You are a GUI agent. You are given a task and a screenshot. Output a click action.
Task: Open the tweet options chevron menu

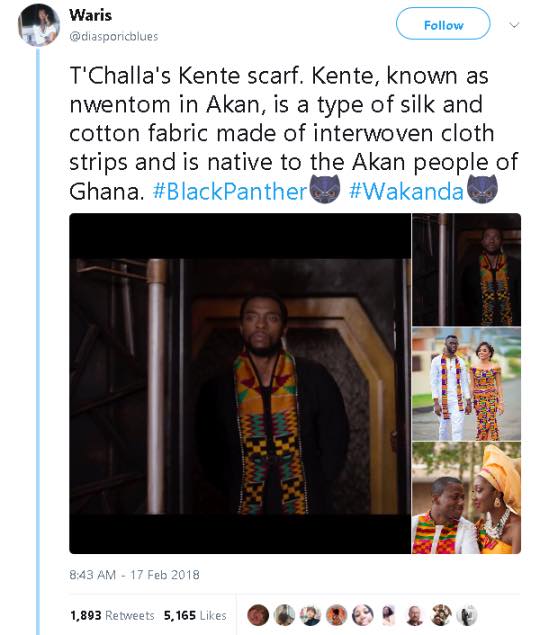click(514, 25)
